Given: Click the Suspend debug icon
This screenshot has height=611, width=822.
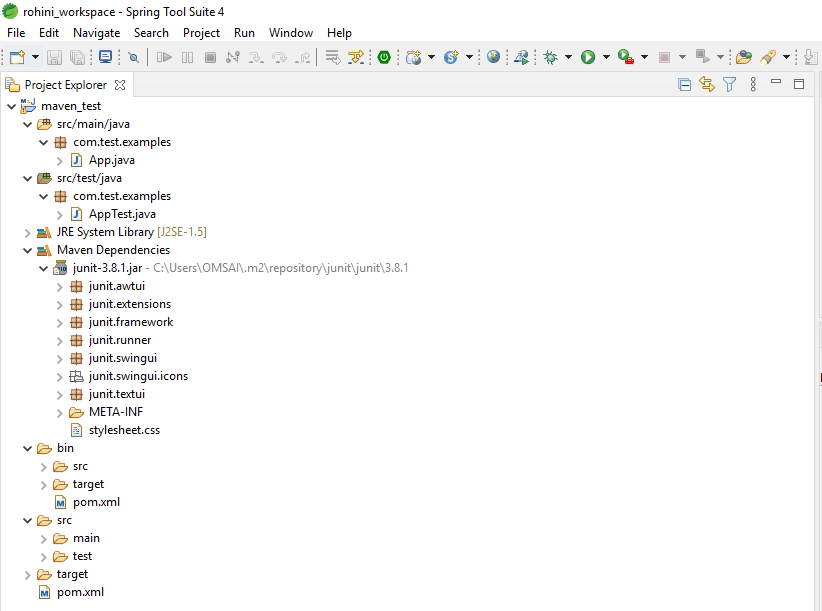Looking at the screenshot, I should point(187,57).
